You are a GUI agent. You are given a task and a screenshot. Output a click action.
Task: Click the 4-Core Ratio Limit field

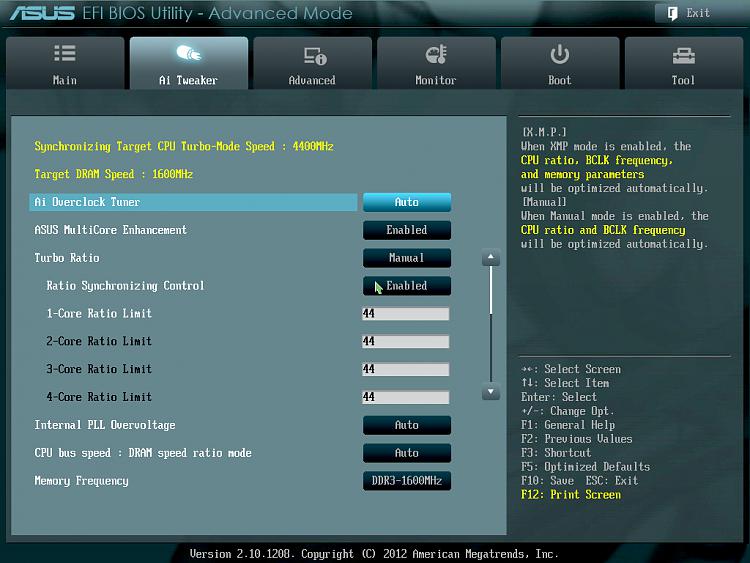(406, 397)
